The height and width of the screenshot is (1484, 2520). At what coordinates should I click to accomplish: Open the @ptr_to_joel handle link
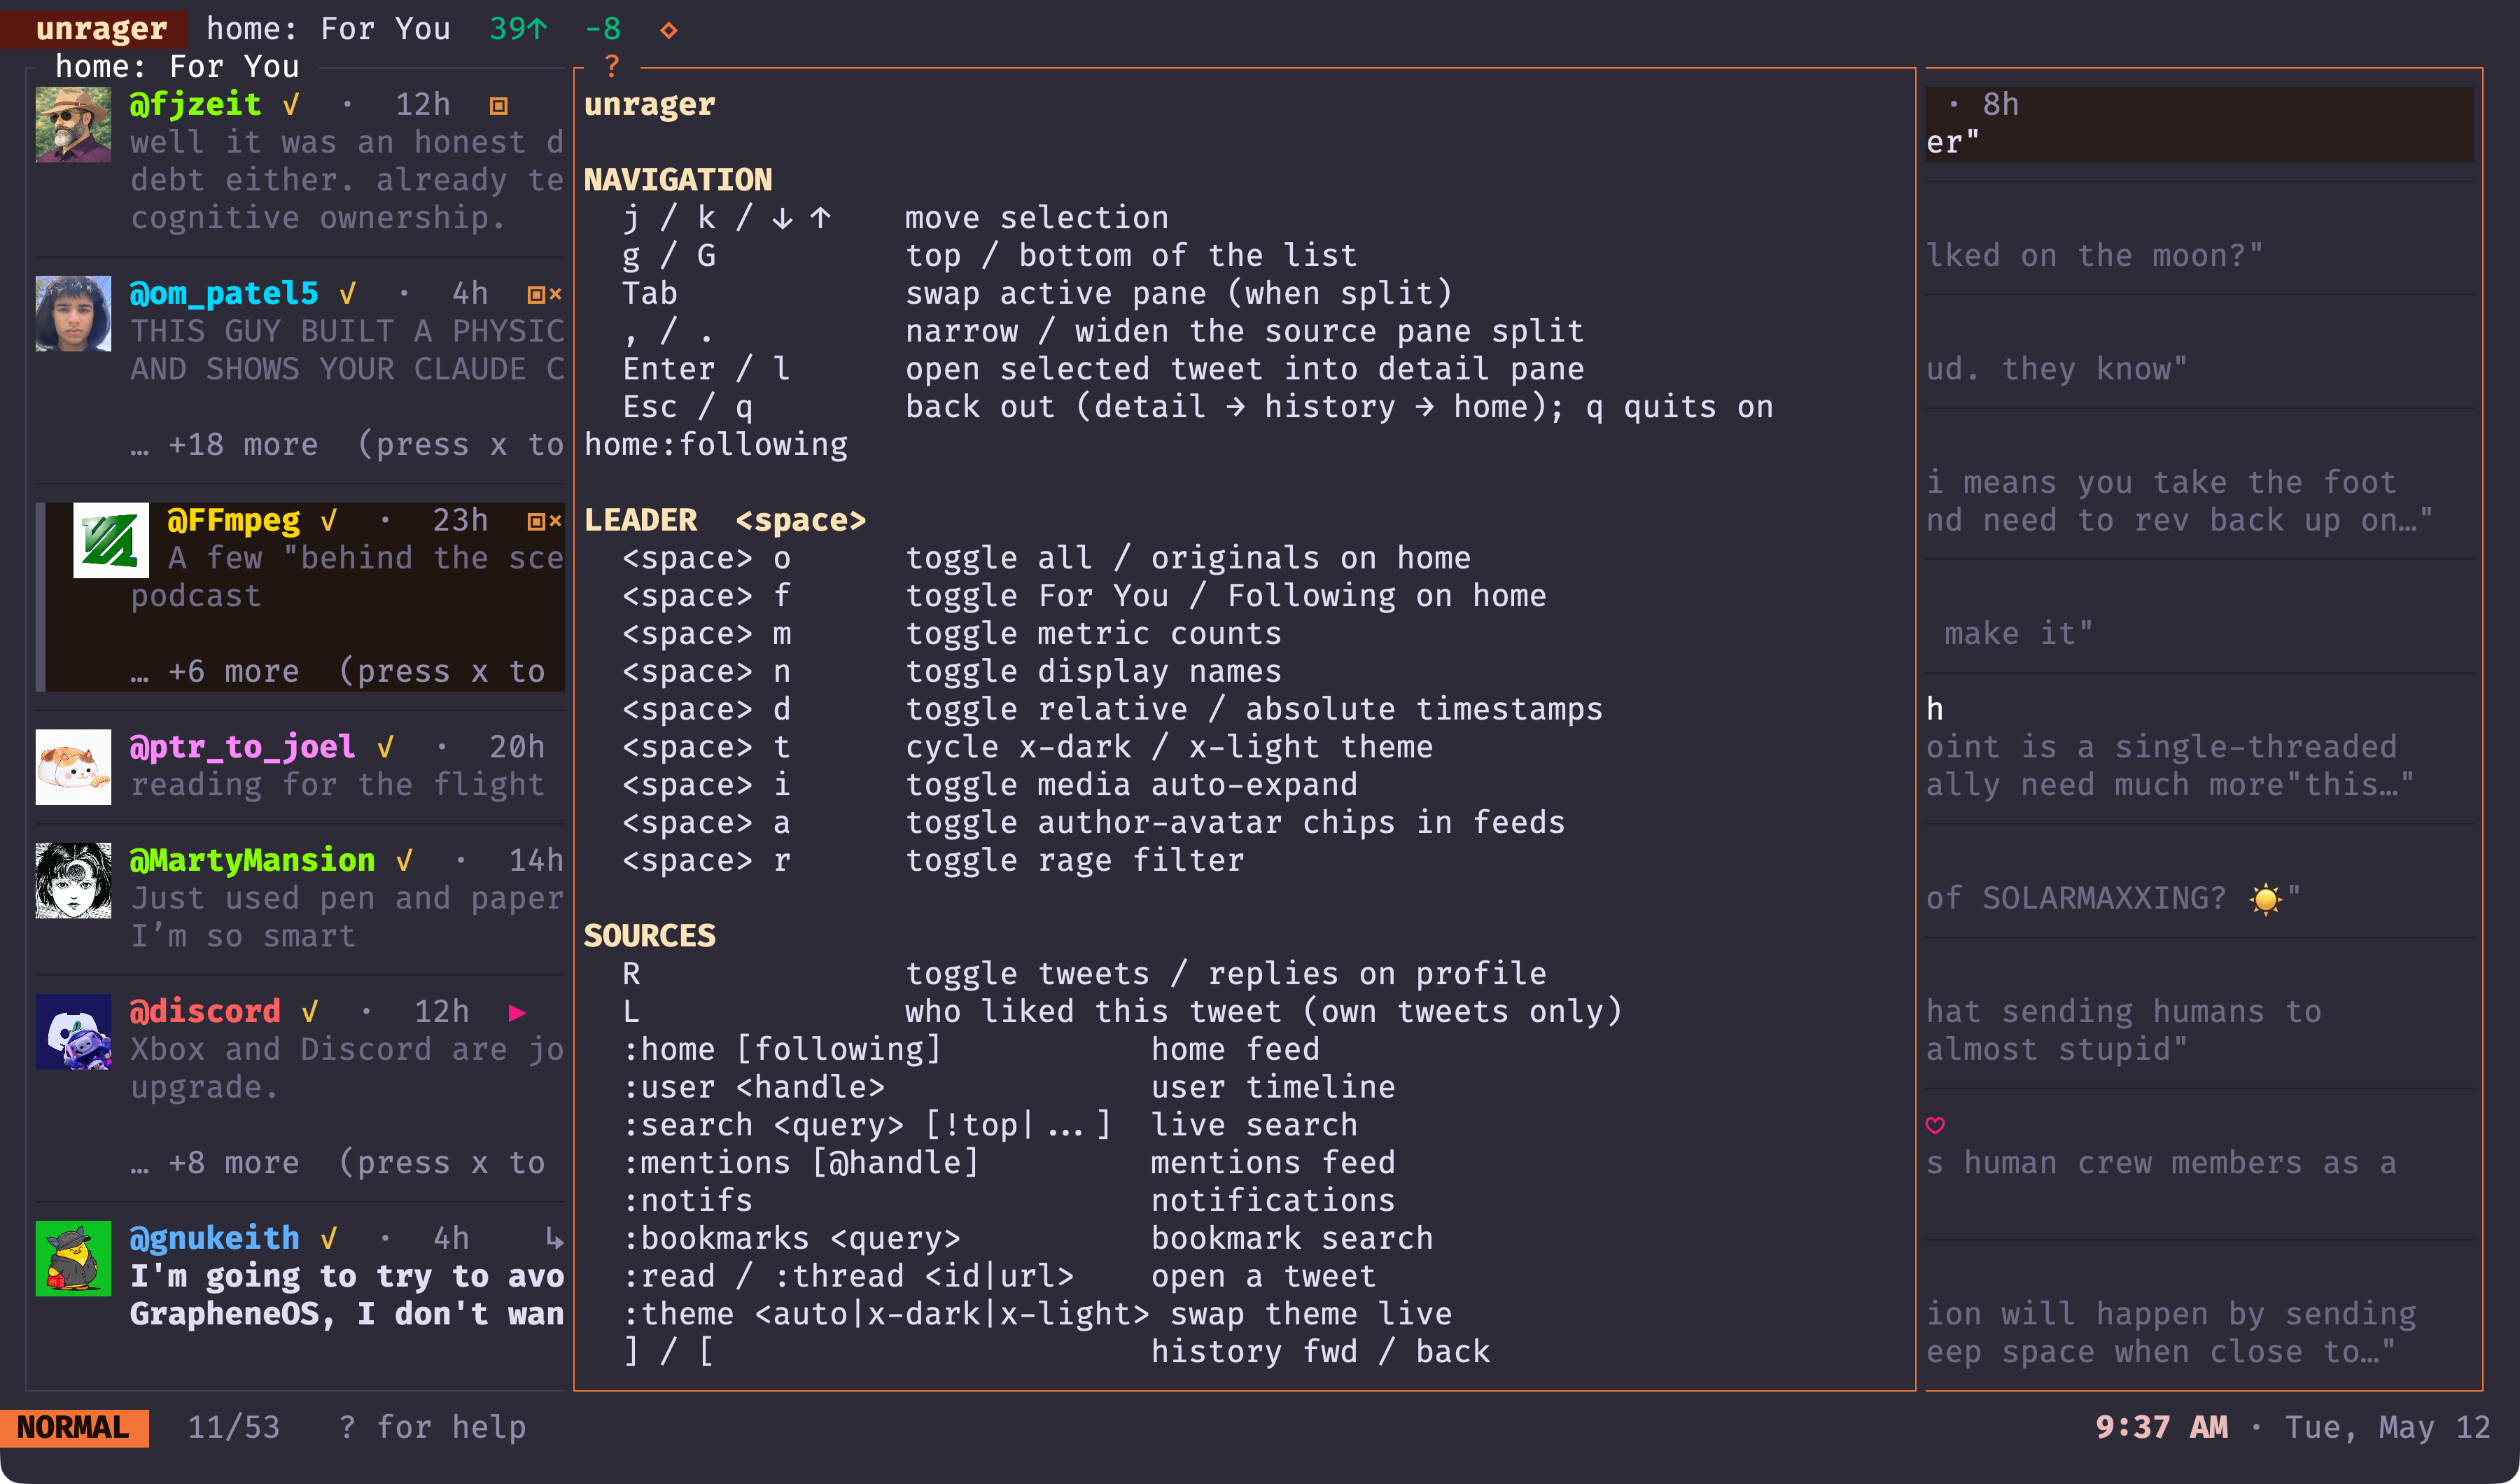pyautogui.click(x=243, y=747)
